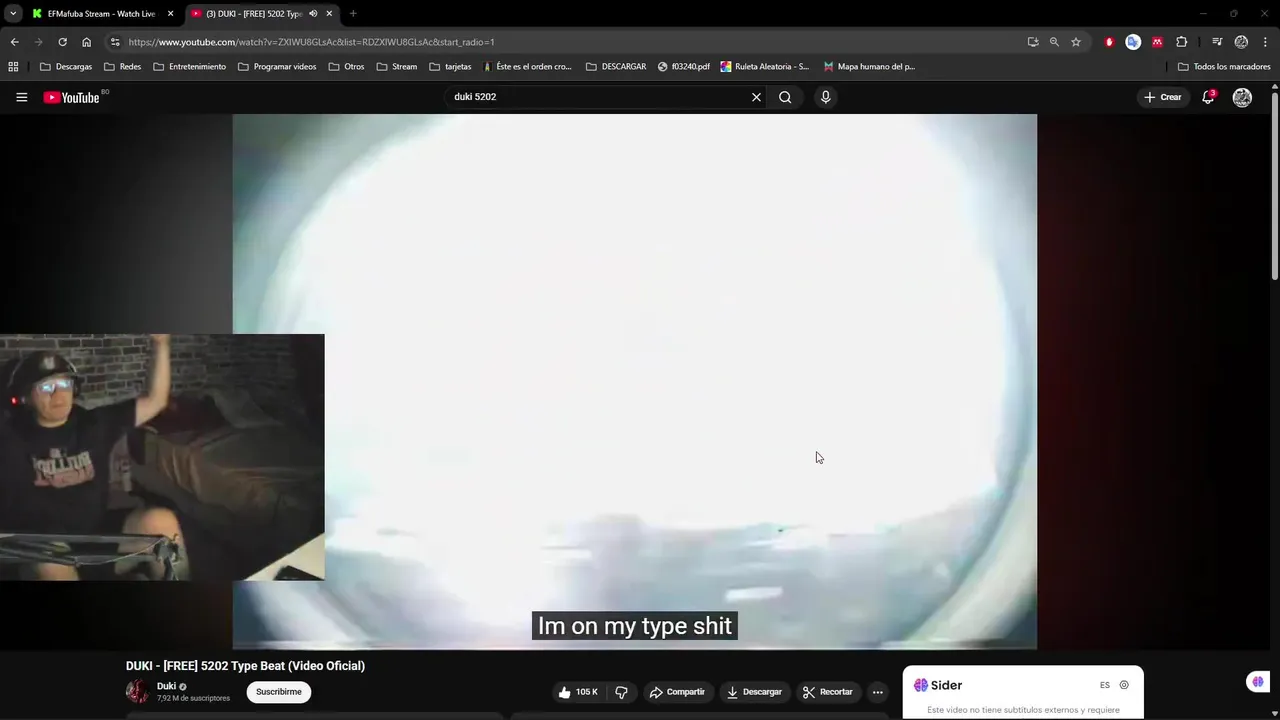Open the YouTube notifications bell
The height and width of the screenshot is (720, 1280).
coord(1208,97)
